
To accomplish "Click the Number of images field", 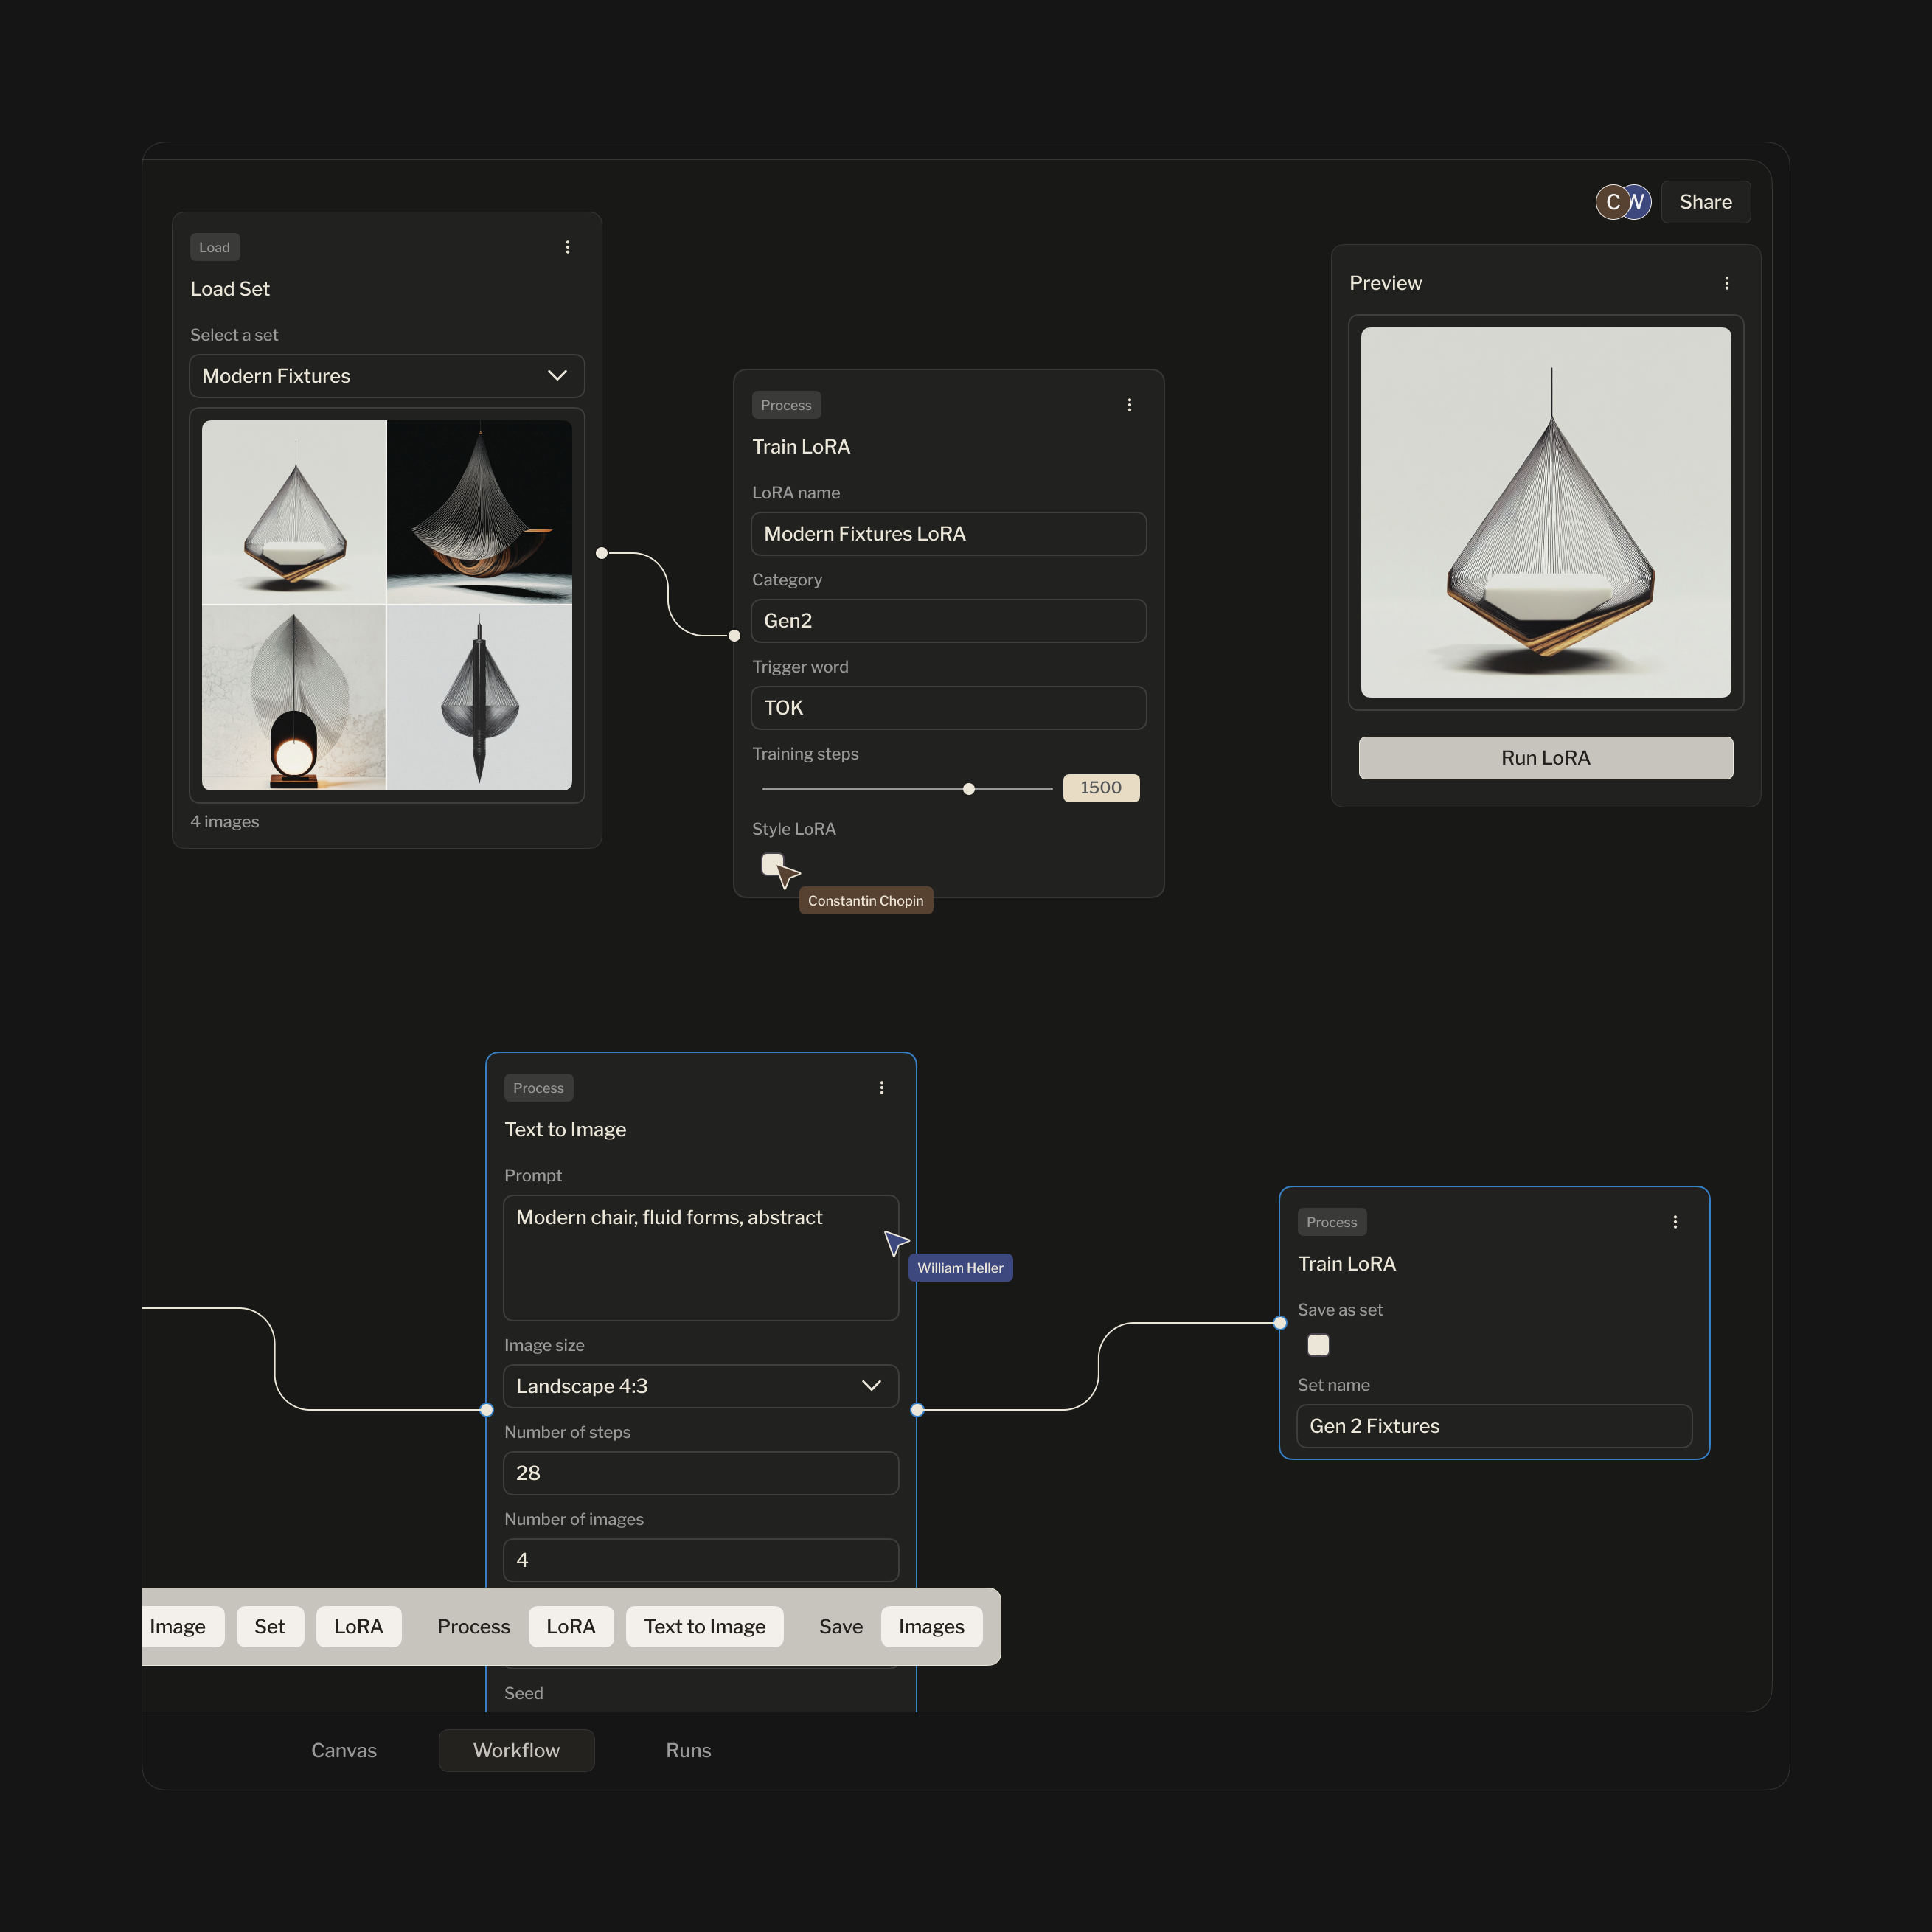I will [x=701, y=1560].
